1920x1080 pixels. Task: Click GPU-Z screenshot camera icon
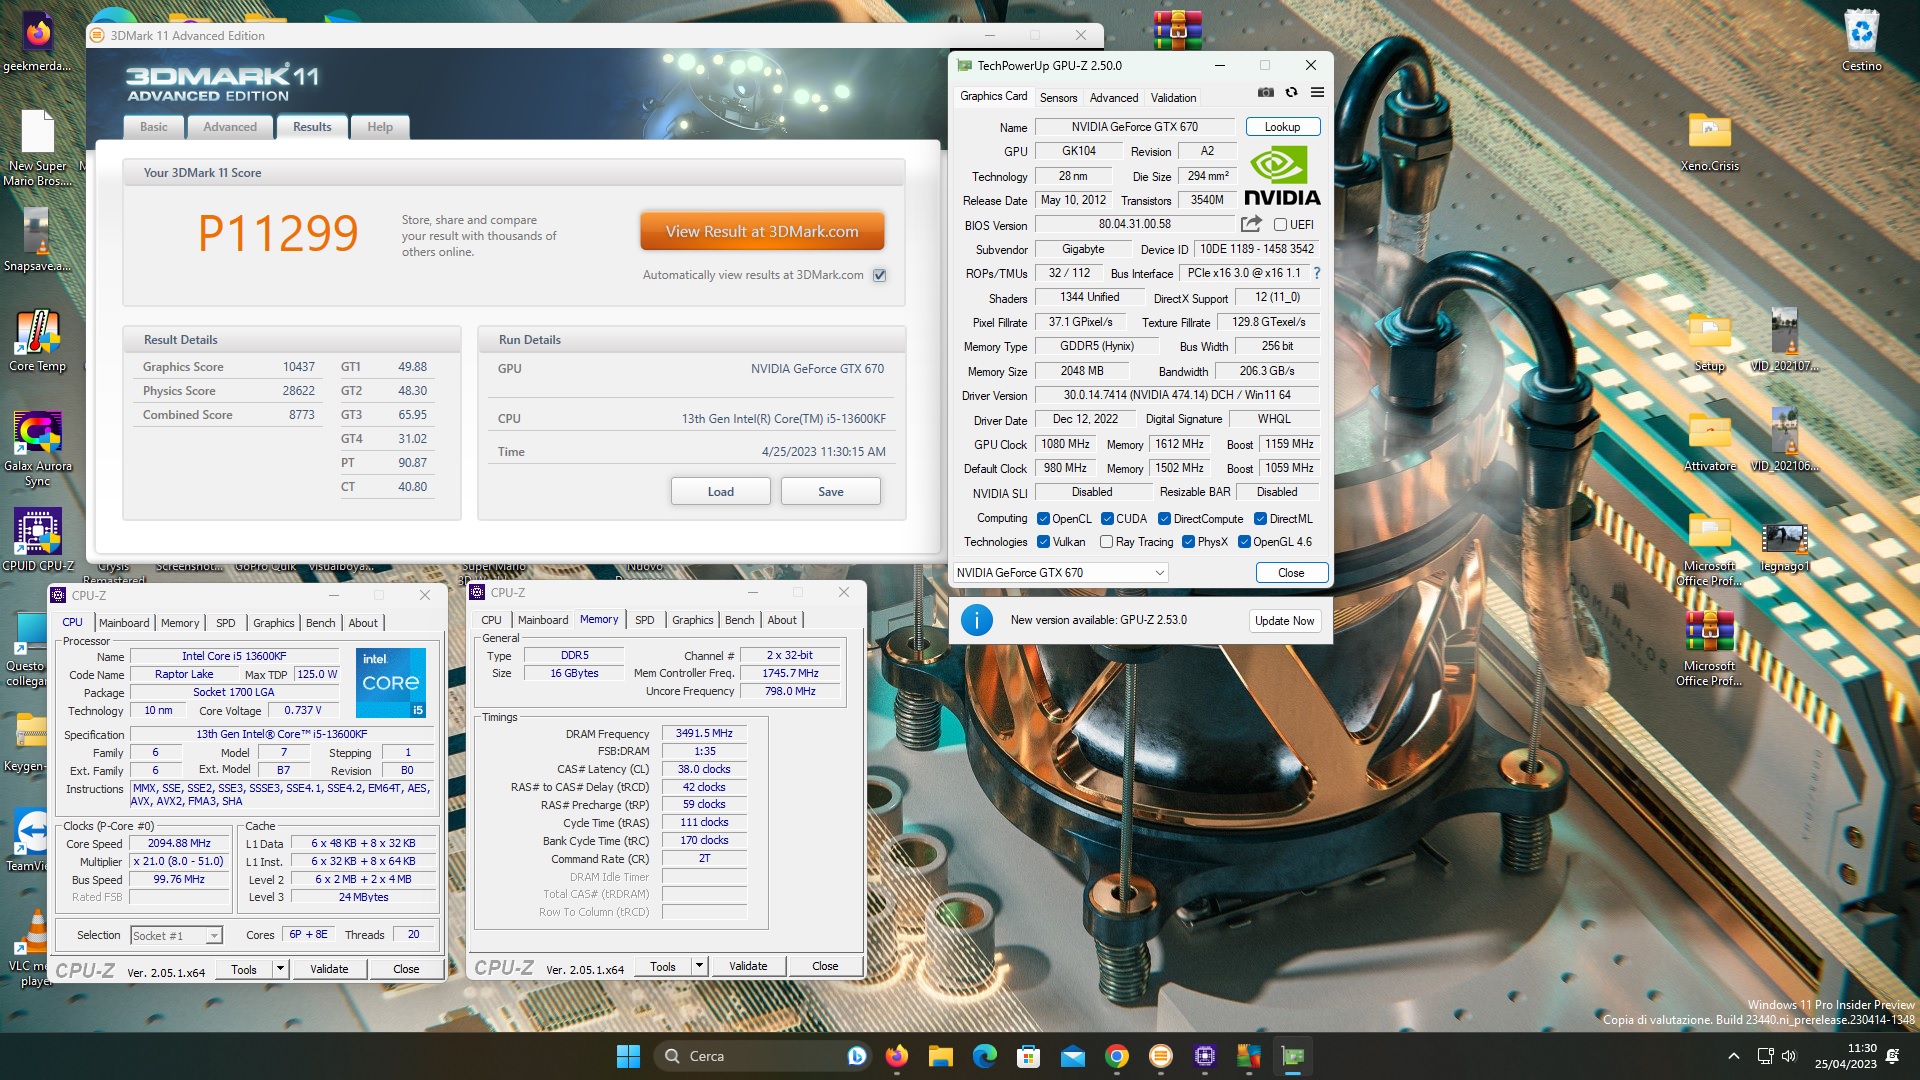tap(1265, 92)
